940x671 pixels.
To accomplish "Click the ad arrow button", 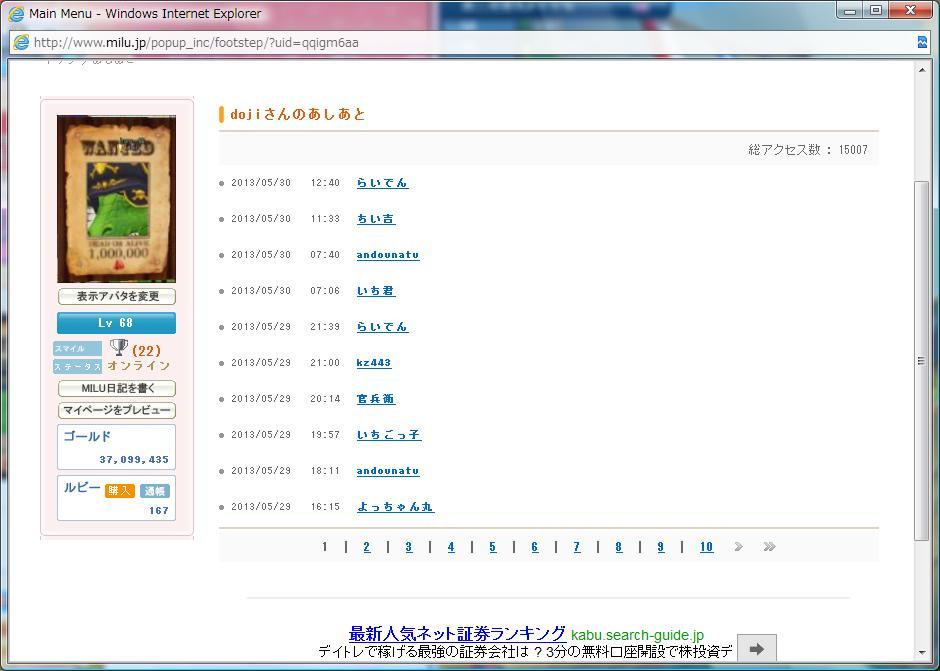I will (756, 648).
